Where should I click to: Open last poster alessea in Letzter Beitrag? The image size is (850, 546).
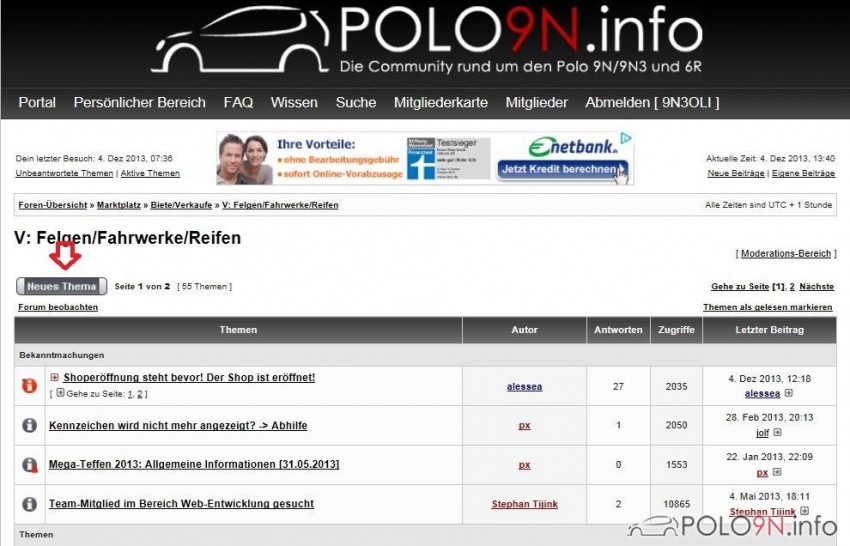(762, 394)
